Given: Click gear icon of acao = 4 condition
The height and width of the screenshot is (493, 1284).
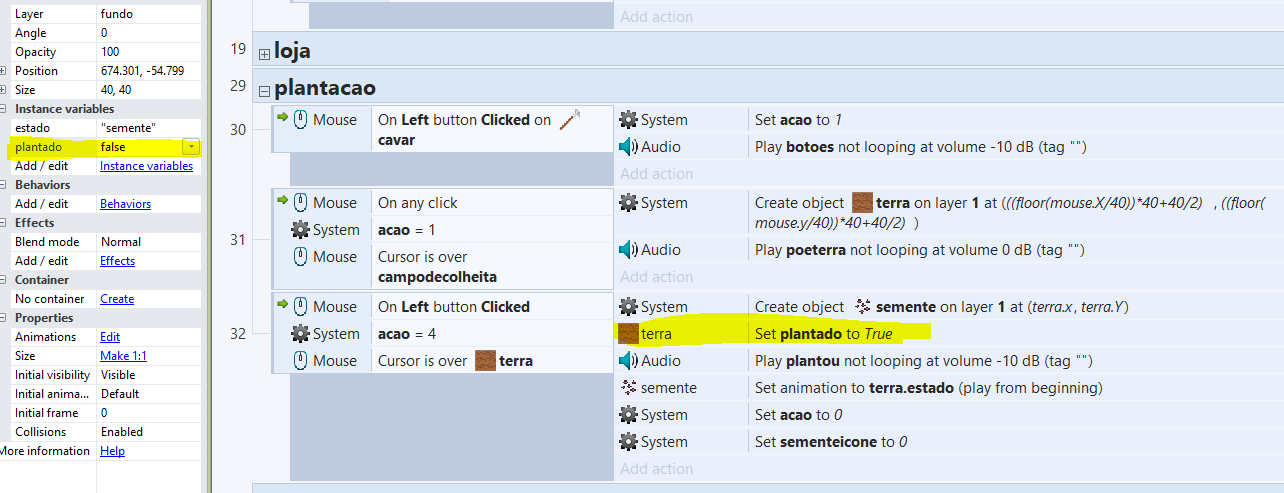Looking at the screenshot, I should pos(300,334).
